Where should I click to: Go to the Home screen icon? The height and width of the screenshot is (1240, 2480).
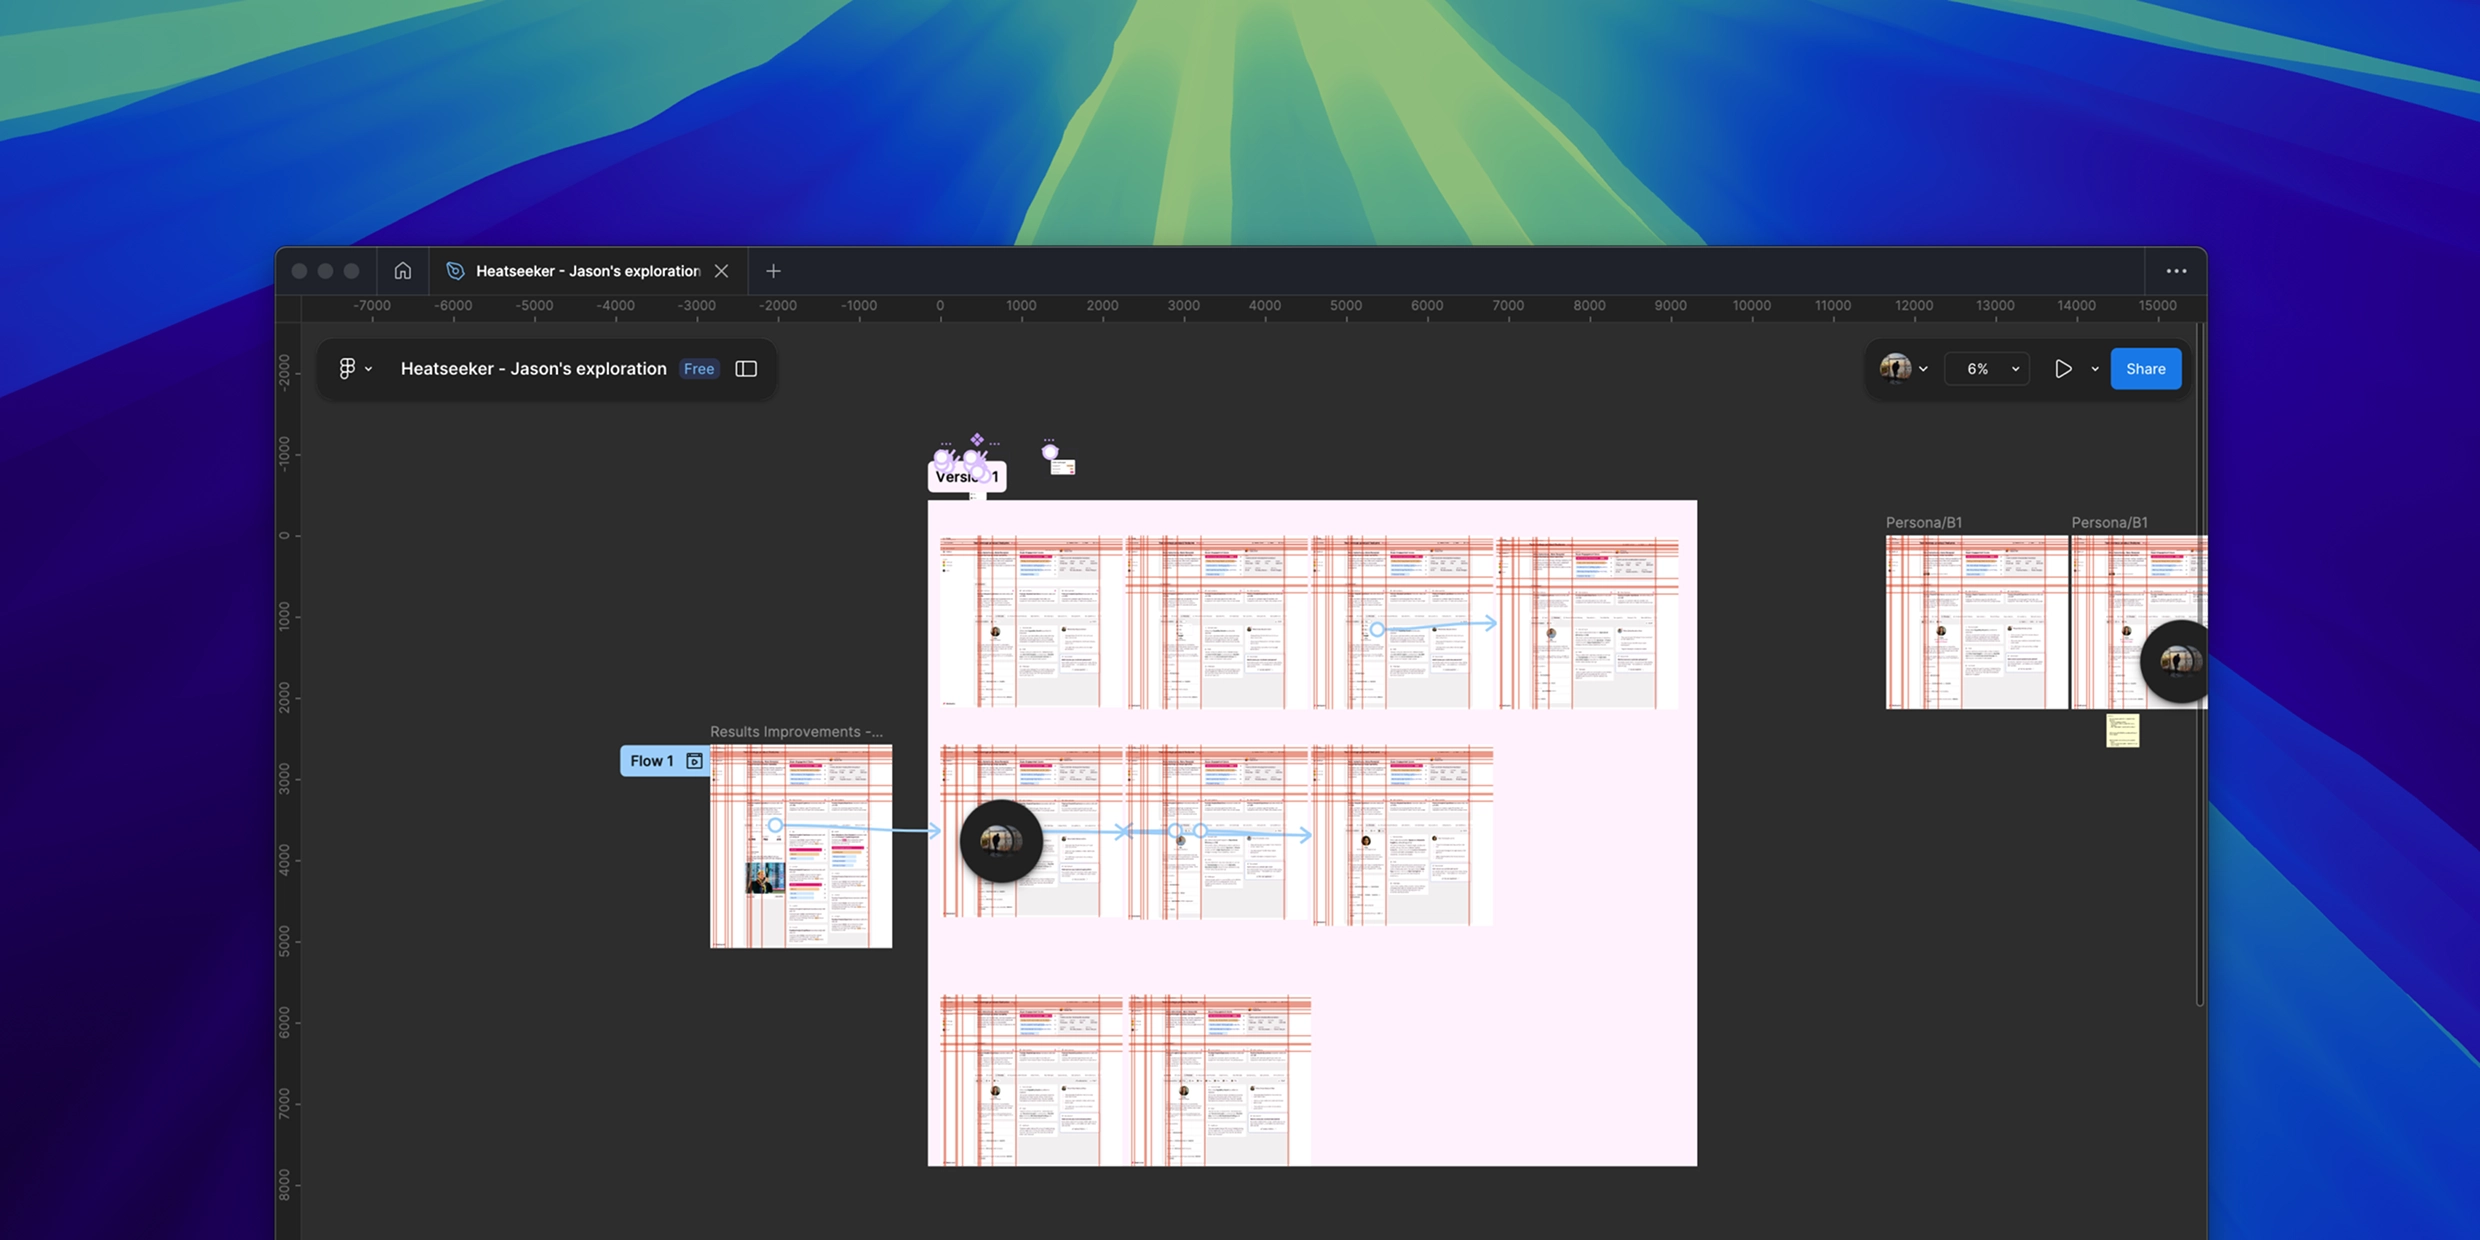pyautogui.click(x=402, y=271)
